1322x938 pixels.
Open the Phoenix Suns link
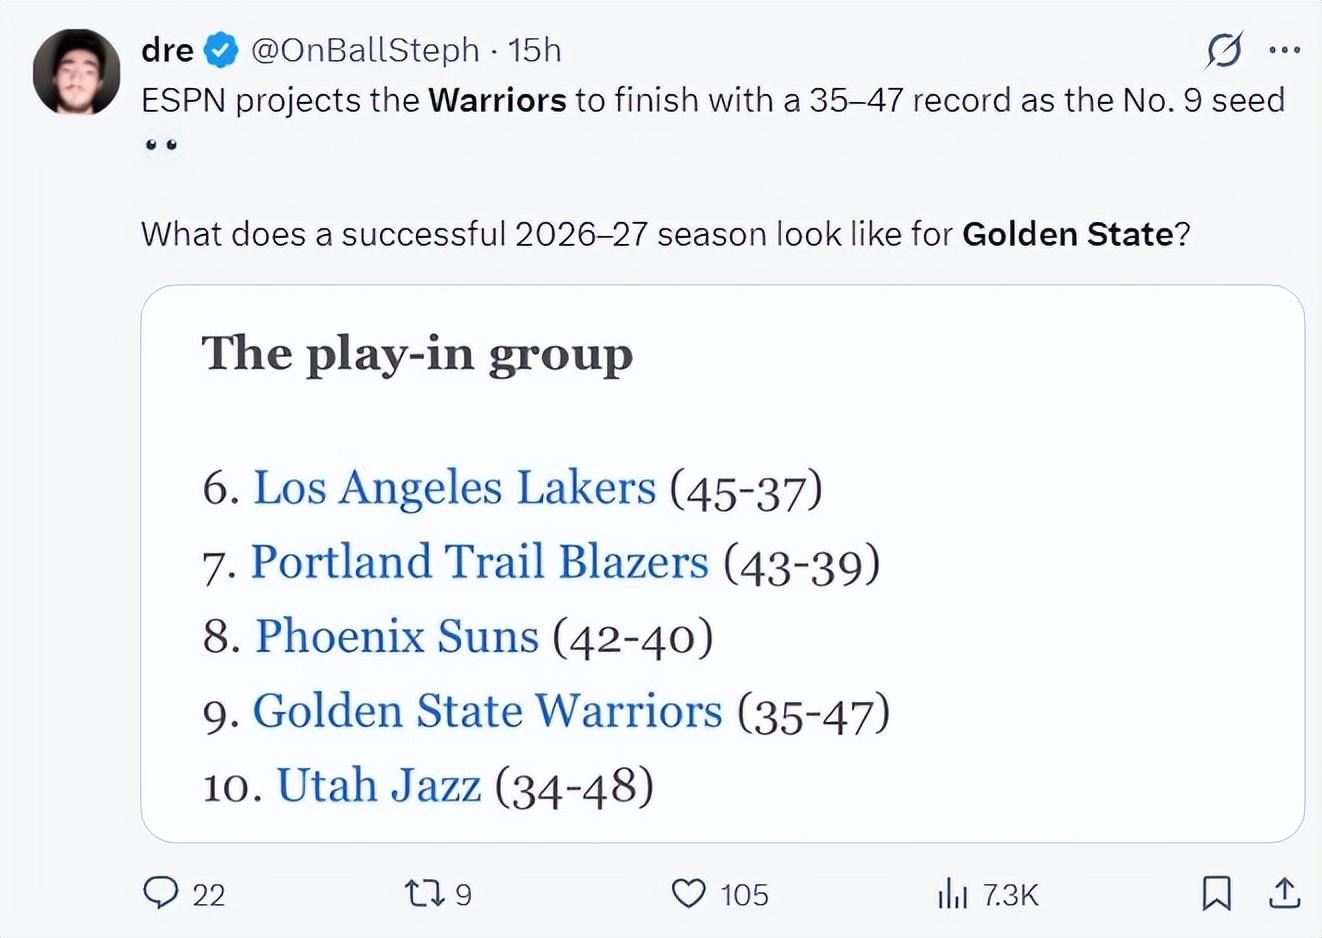(x=397, y=636)
